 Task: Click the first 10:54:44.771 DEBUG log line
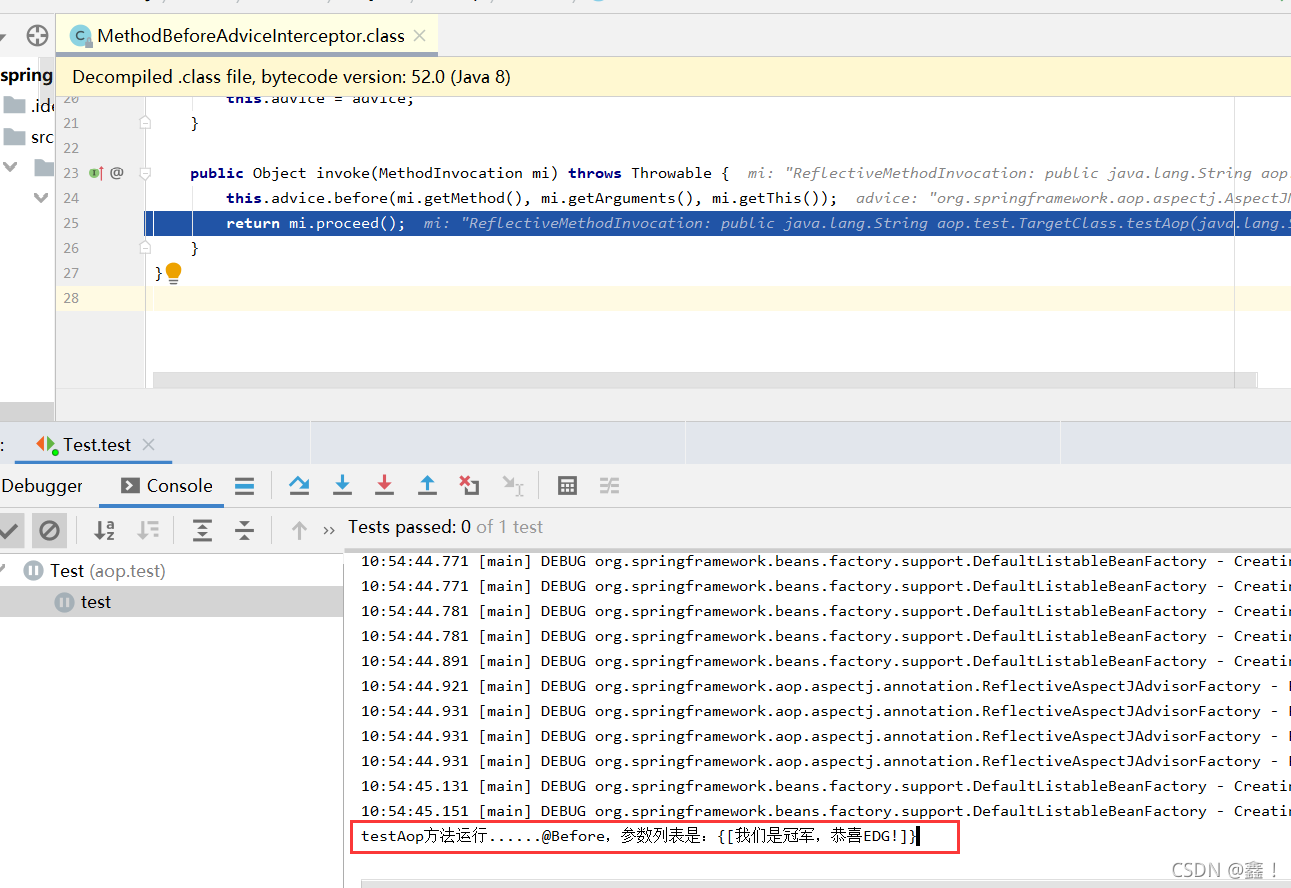tap(825, 561)
